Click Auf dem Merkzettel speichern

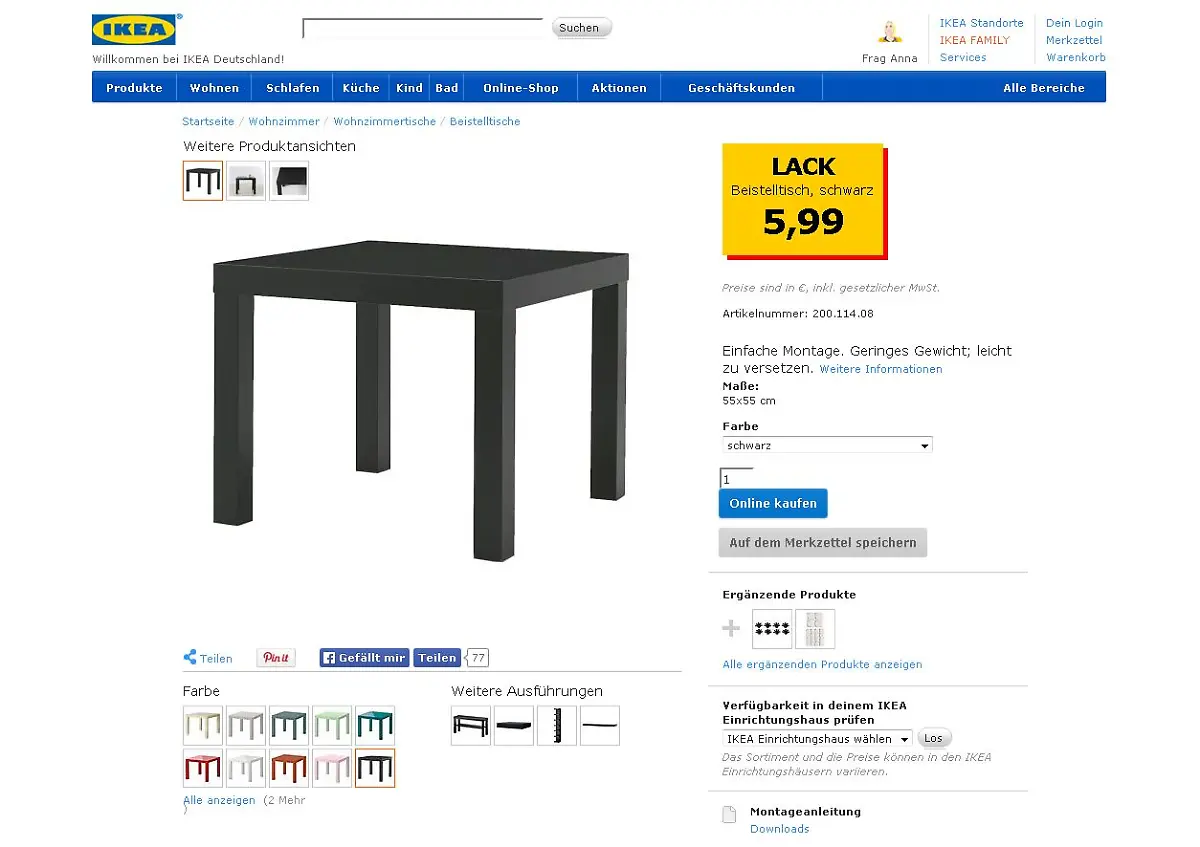click(x=822, y=543)
